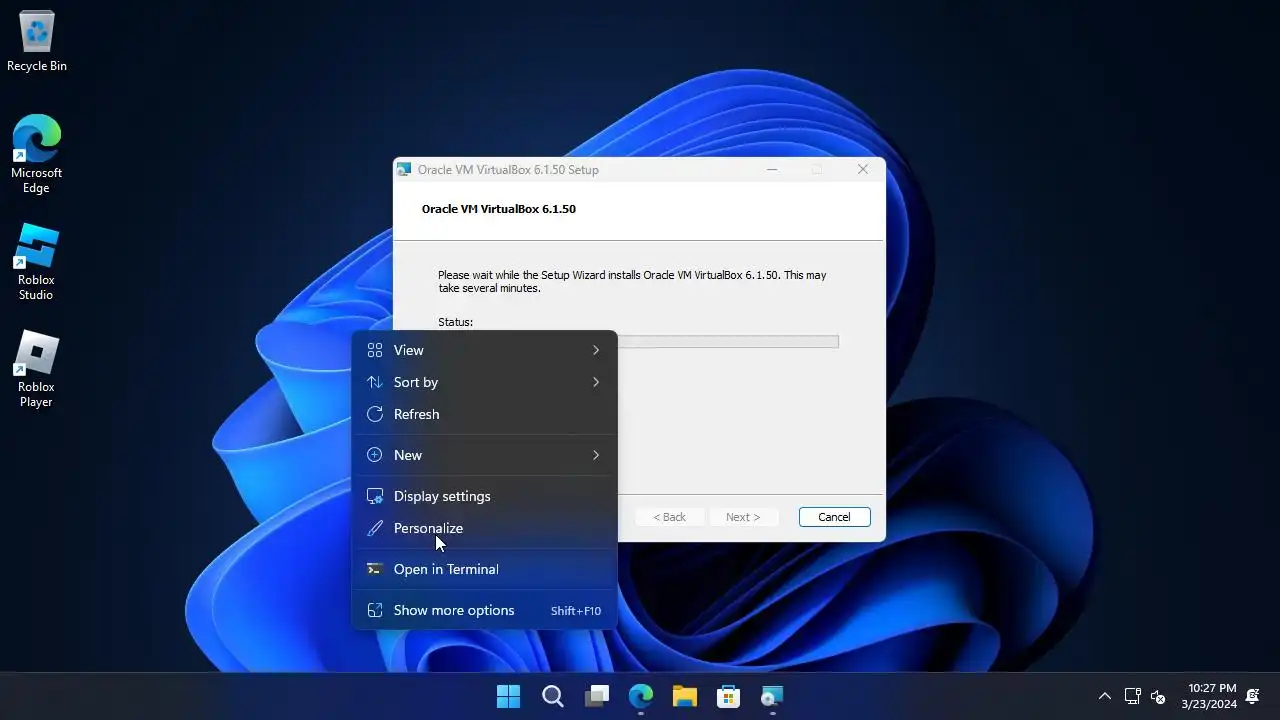Expand the chevron beside View
This screenshot has width=1280, height=720.
click(595, 350)
